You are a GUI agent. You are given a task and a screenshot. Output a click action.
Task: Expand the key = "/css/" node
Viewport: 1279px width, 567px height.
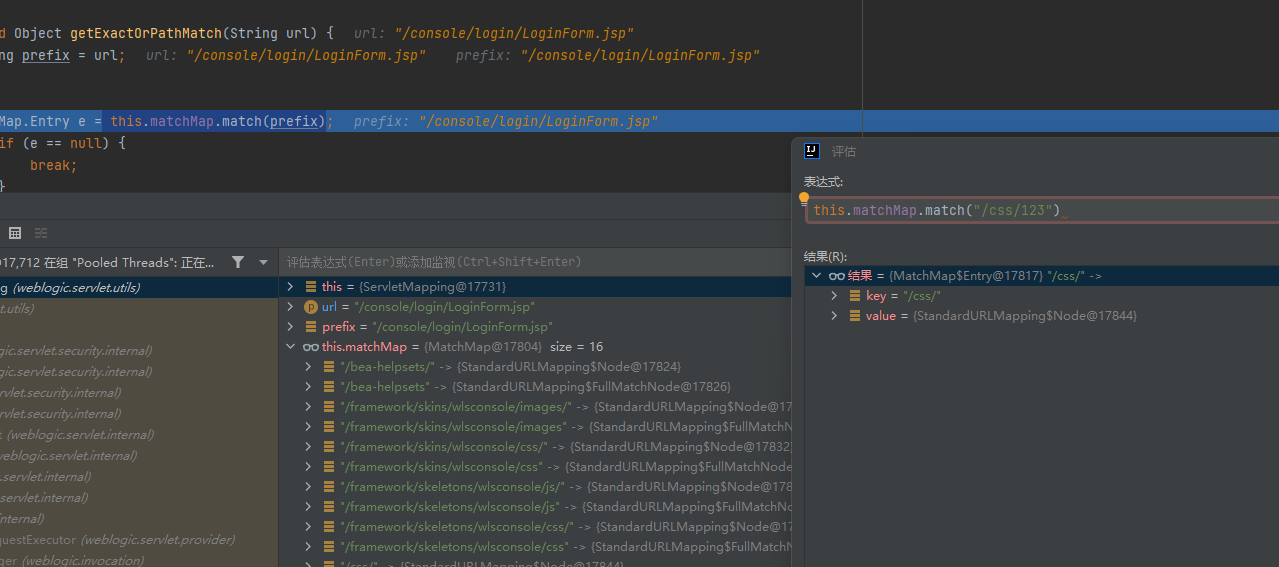[x=835, y=296]
